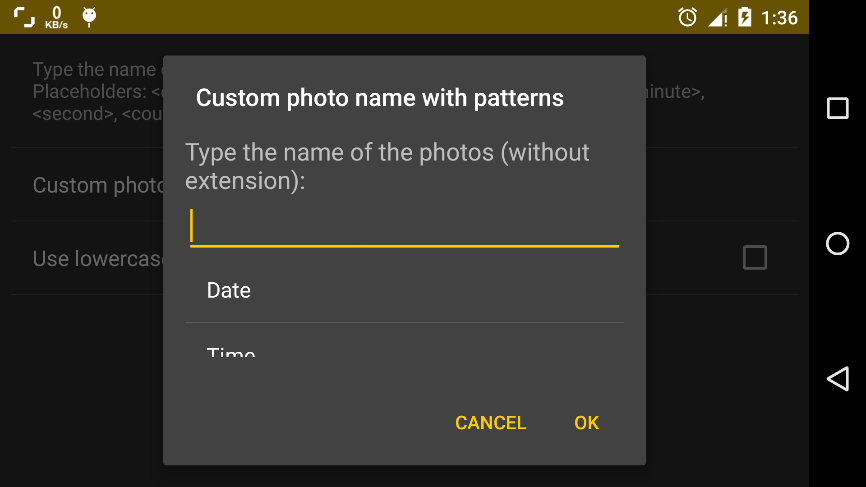Tap the alarm clock status icon

pos(687,17)
